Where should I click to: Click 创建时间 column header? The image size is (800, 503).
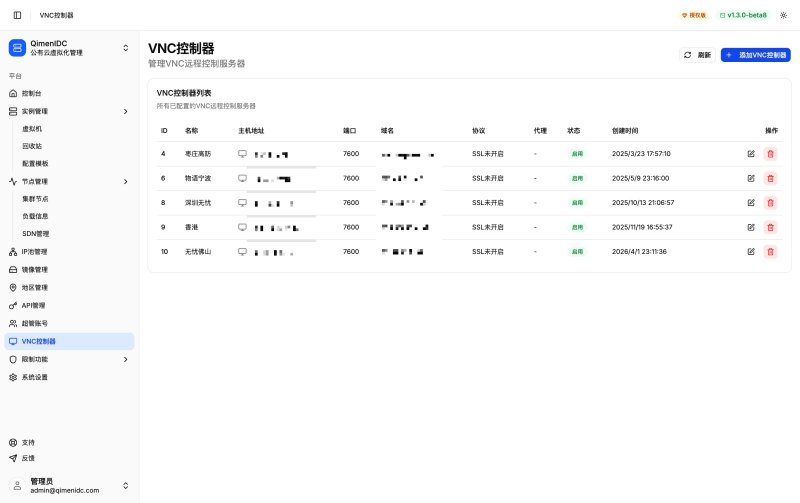tap(625, 131)
